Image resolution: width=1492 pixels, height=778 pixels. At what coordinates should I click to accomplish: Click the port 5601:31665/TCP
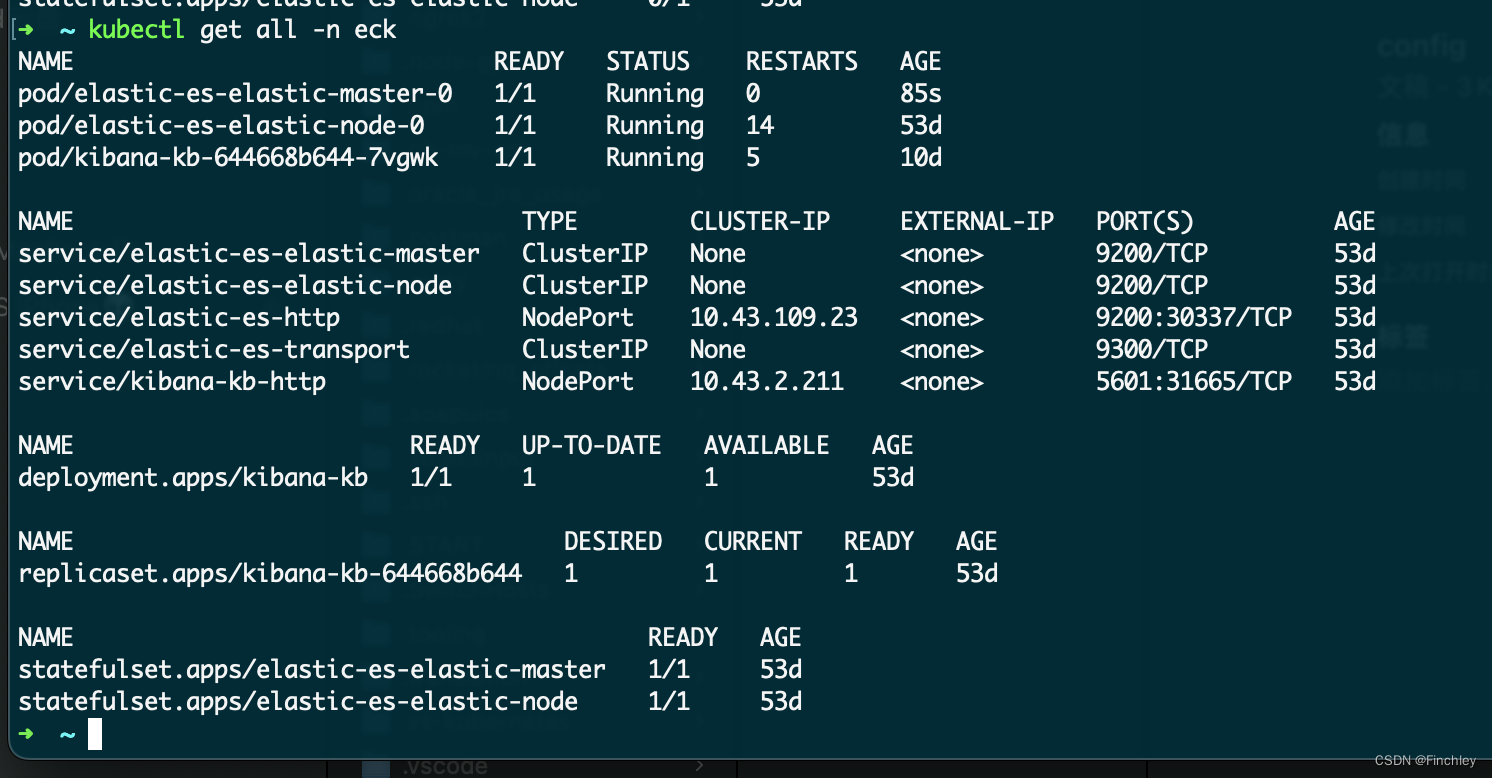coord(1194,382)
